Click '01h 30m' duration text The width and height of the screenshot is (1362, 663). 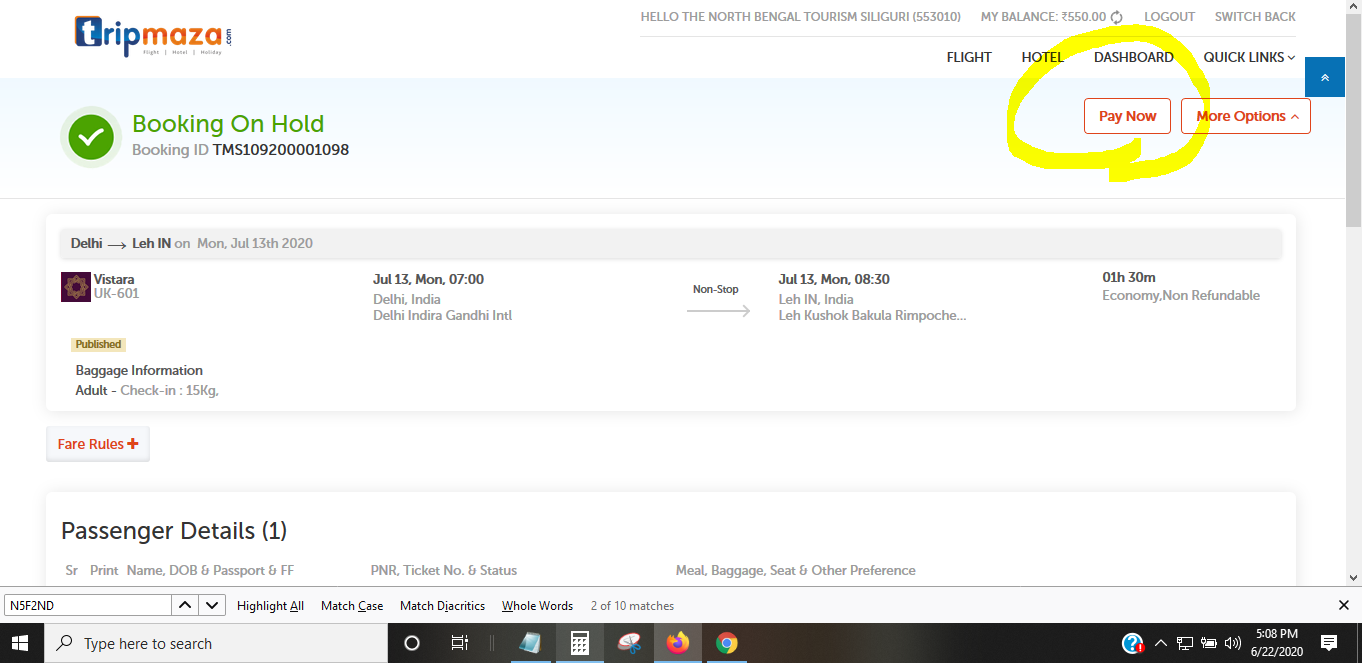coord(1129,277)
